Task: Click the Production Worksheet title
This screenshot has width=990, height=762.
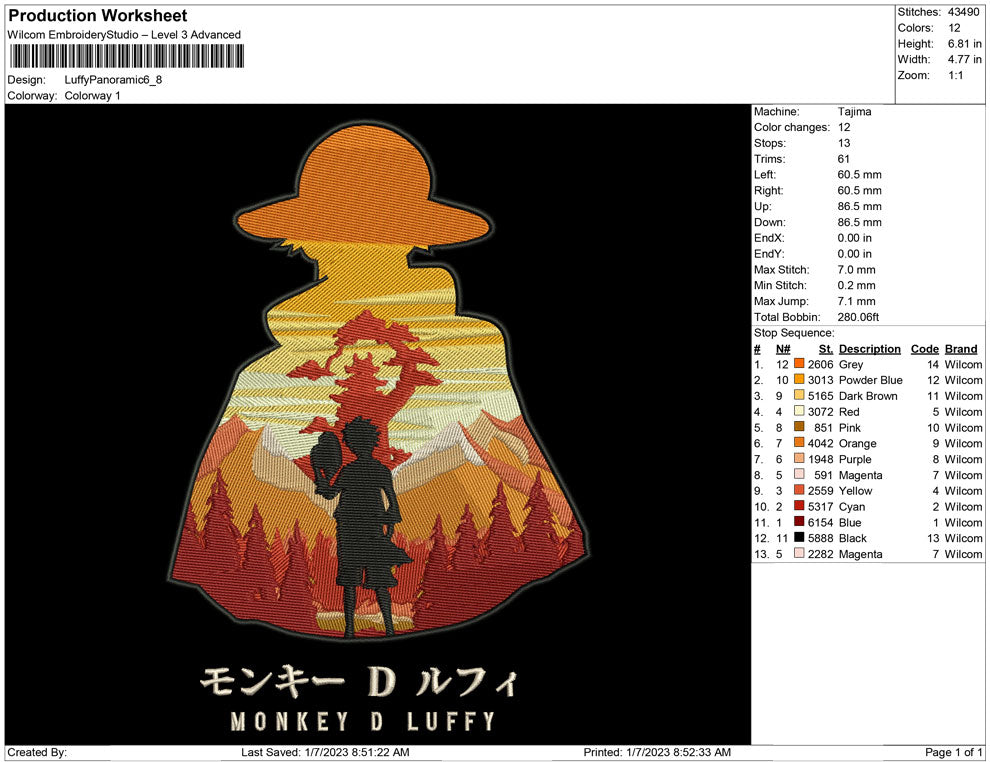Action: point(97,16)
